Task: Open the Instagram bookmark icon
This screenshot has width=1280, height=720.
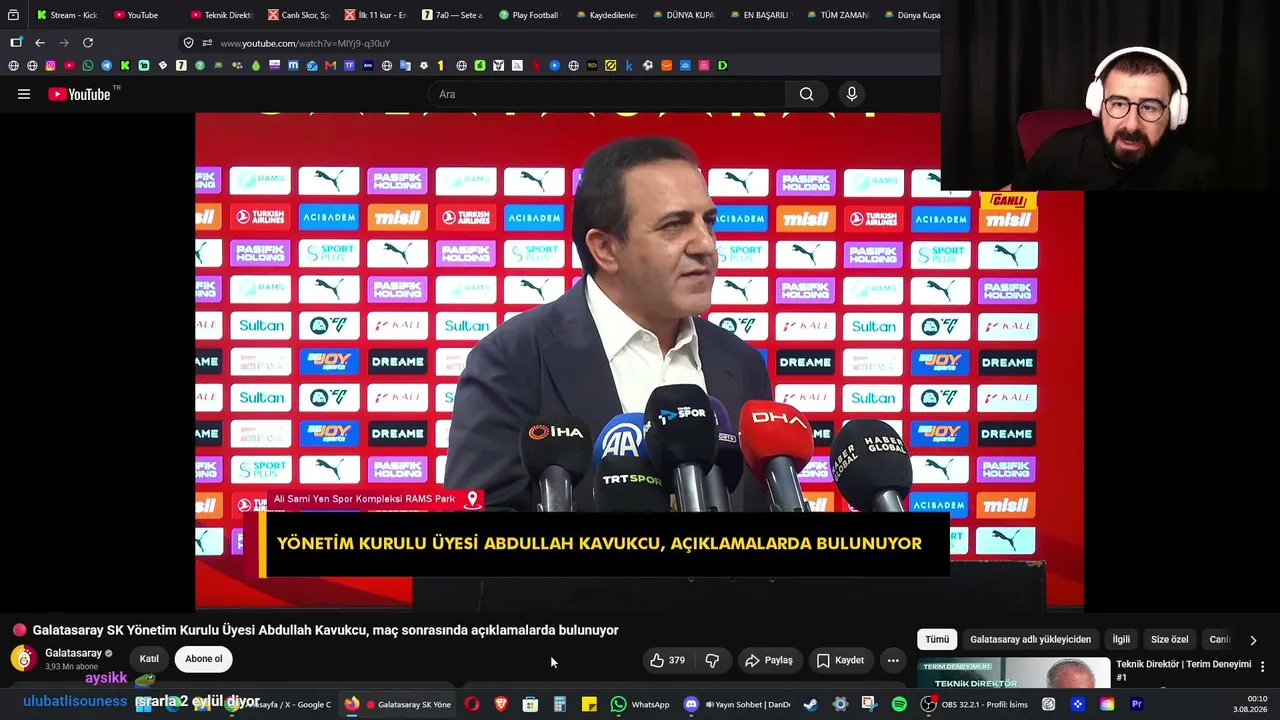Action: (51, 66)
